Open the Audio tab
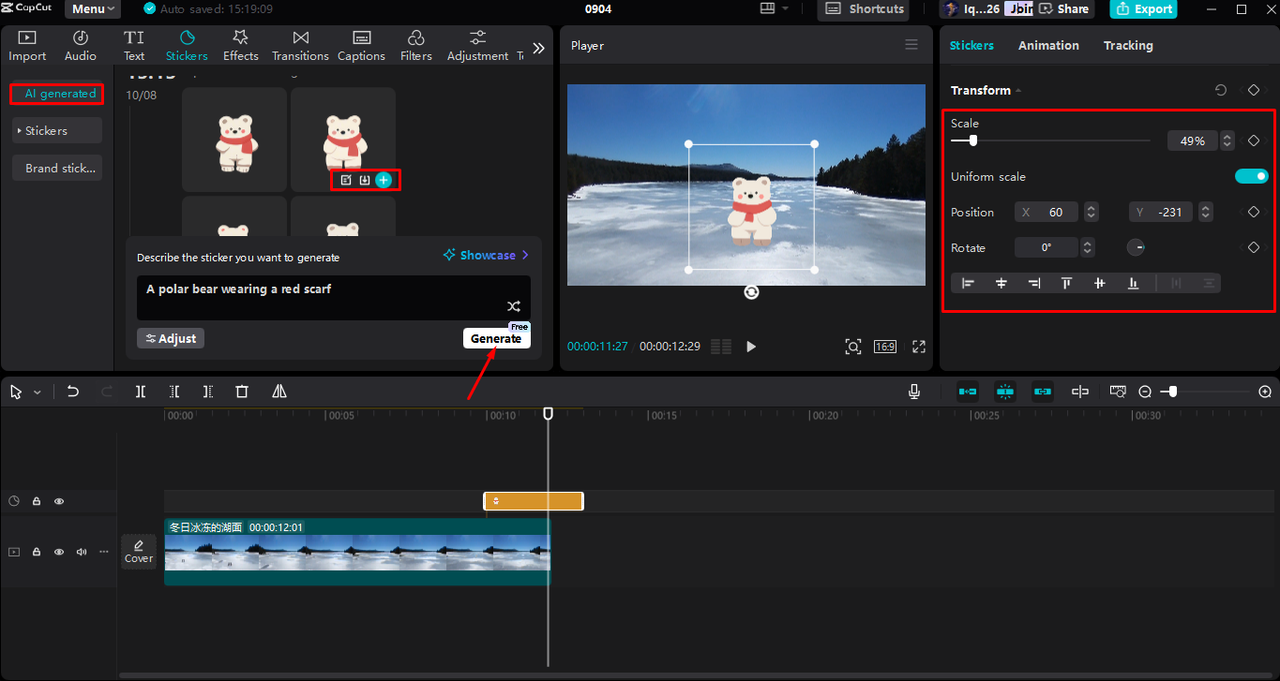 (x=80, y=46)
